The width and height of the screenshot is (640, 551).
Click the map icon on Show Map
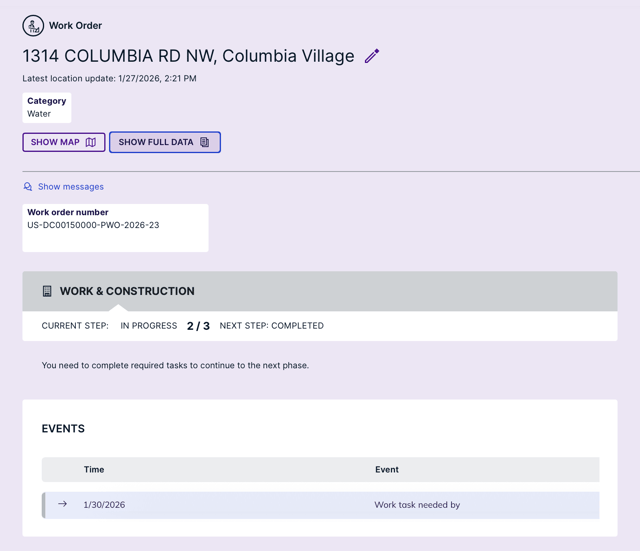pos(91,142)
